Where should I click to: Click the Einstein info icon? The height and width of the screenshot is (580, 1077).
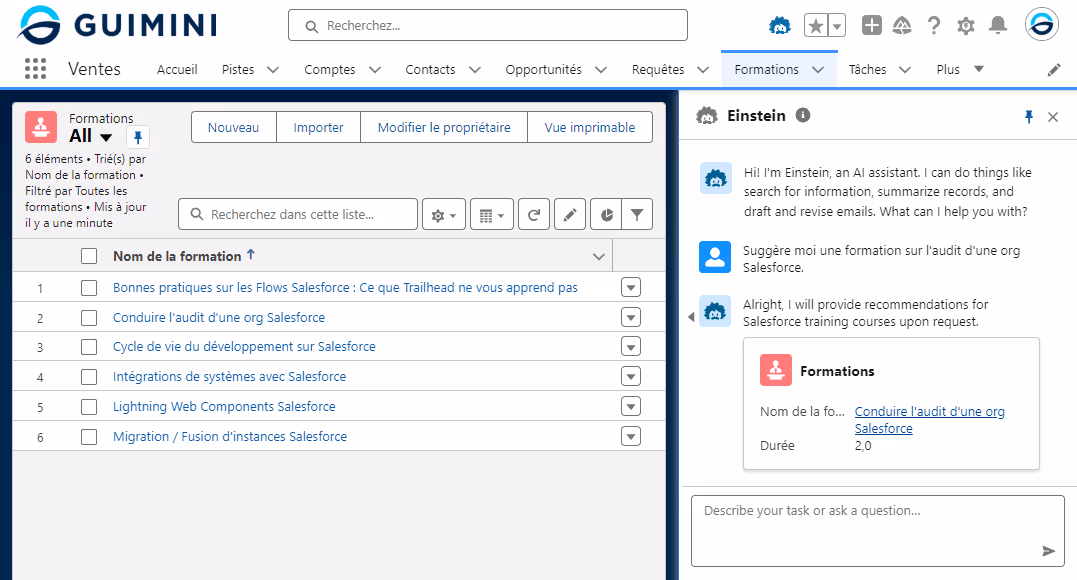tap(802, 115)
